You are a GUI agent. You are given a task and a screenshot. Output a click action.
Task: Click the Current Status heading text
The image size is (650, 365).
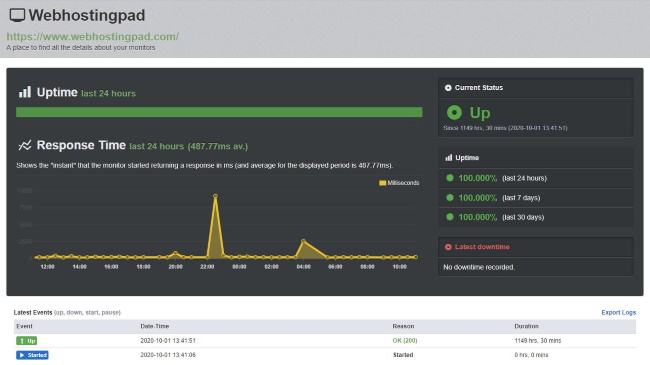479,88
